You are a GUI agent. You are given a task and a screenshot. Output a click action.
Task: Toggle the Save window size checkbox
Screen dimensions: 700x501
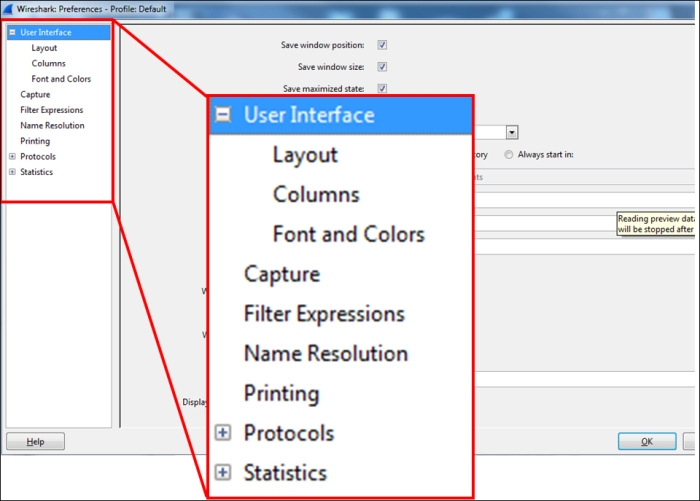click(x=382, y=67)
